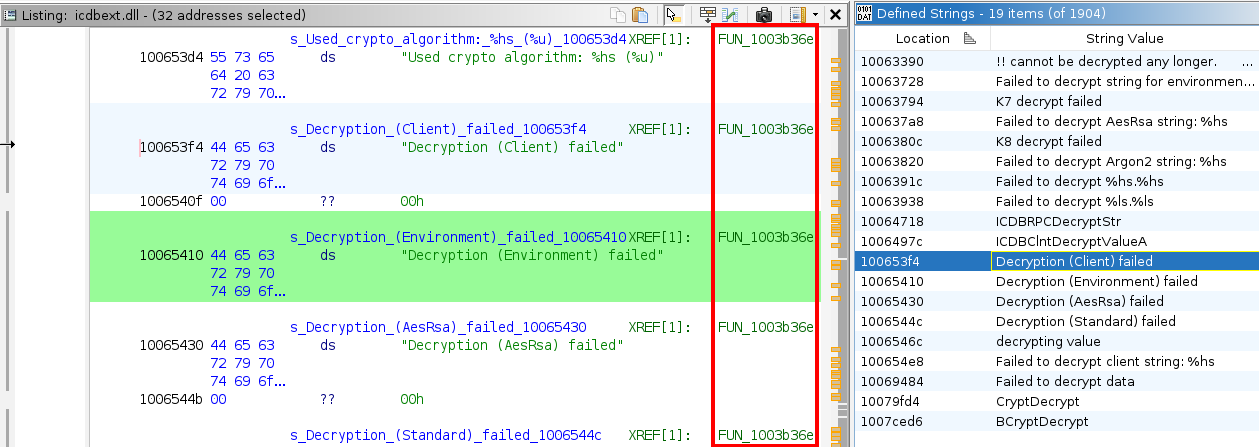Select the 'decrypting value' string row

coord(1056,341)
